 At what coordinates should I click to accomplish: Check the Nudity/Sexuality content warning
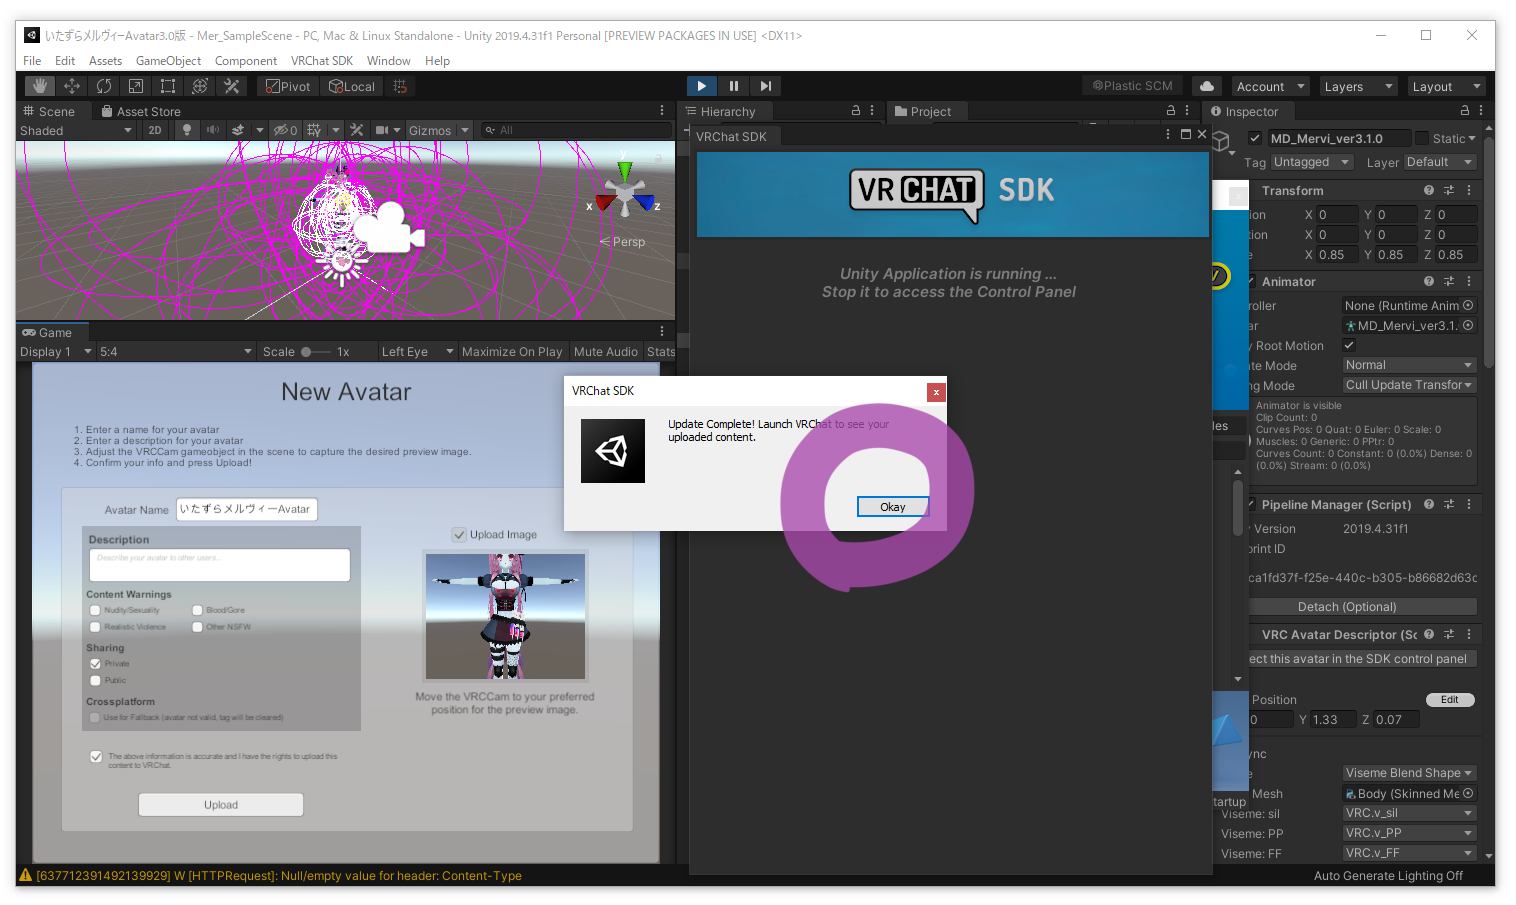(95, 610)
